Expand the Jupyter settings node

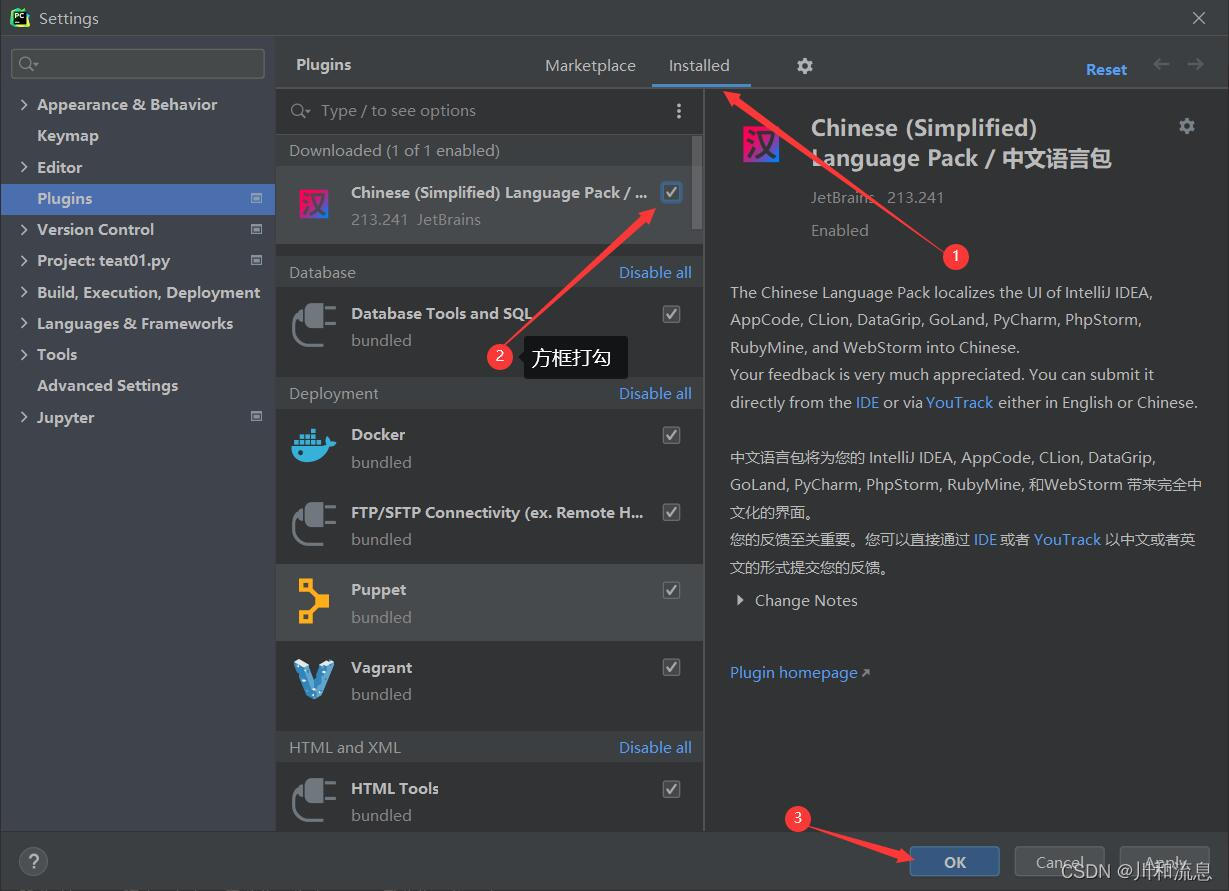[24, 417]
